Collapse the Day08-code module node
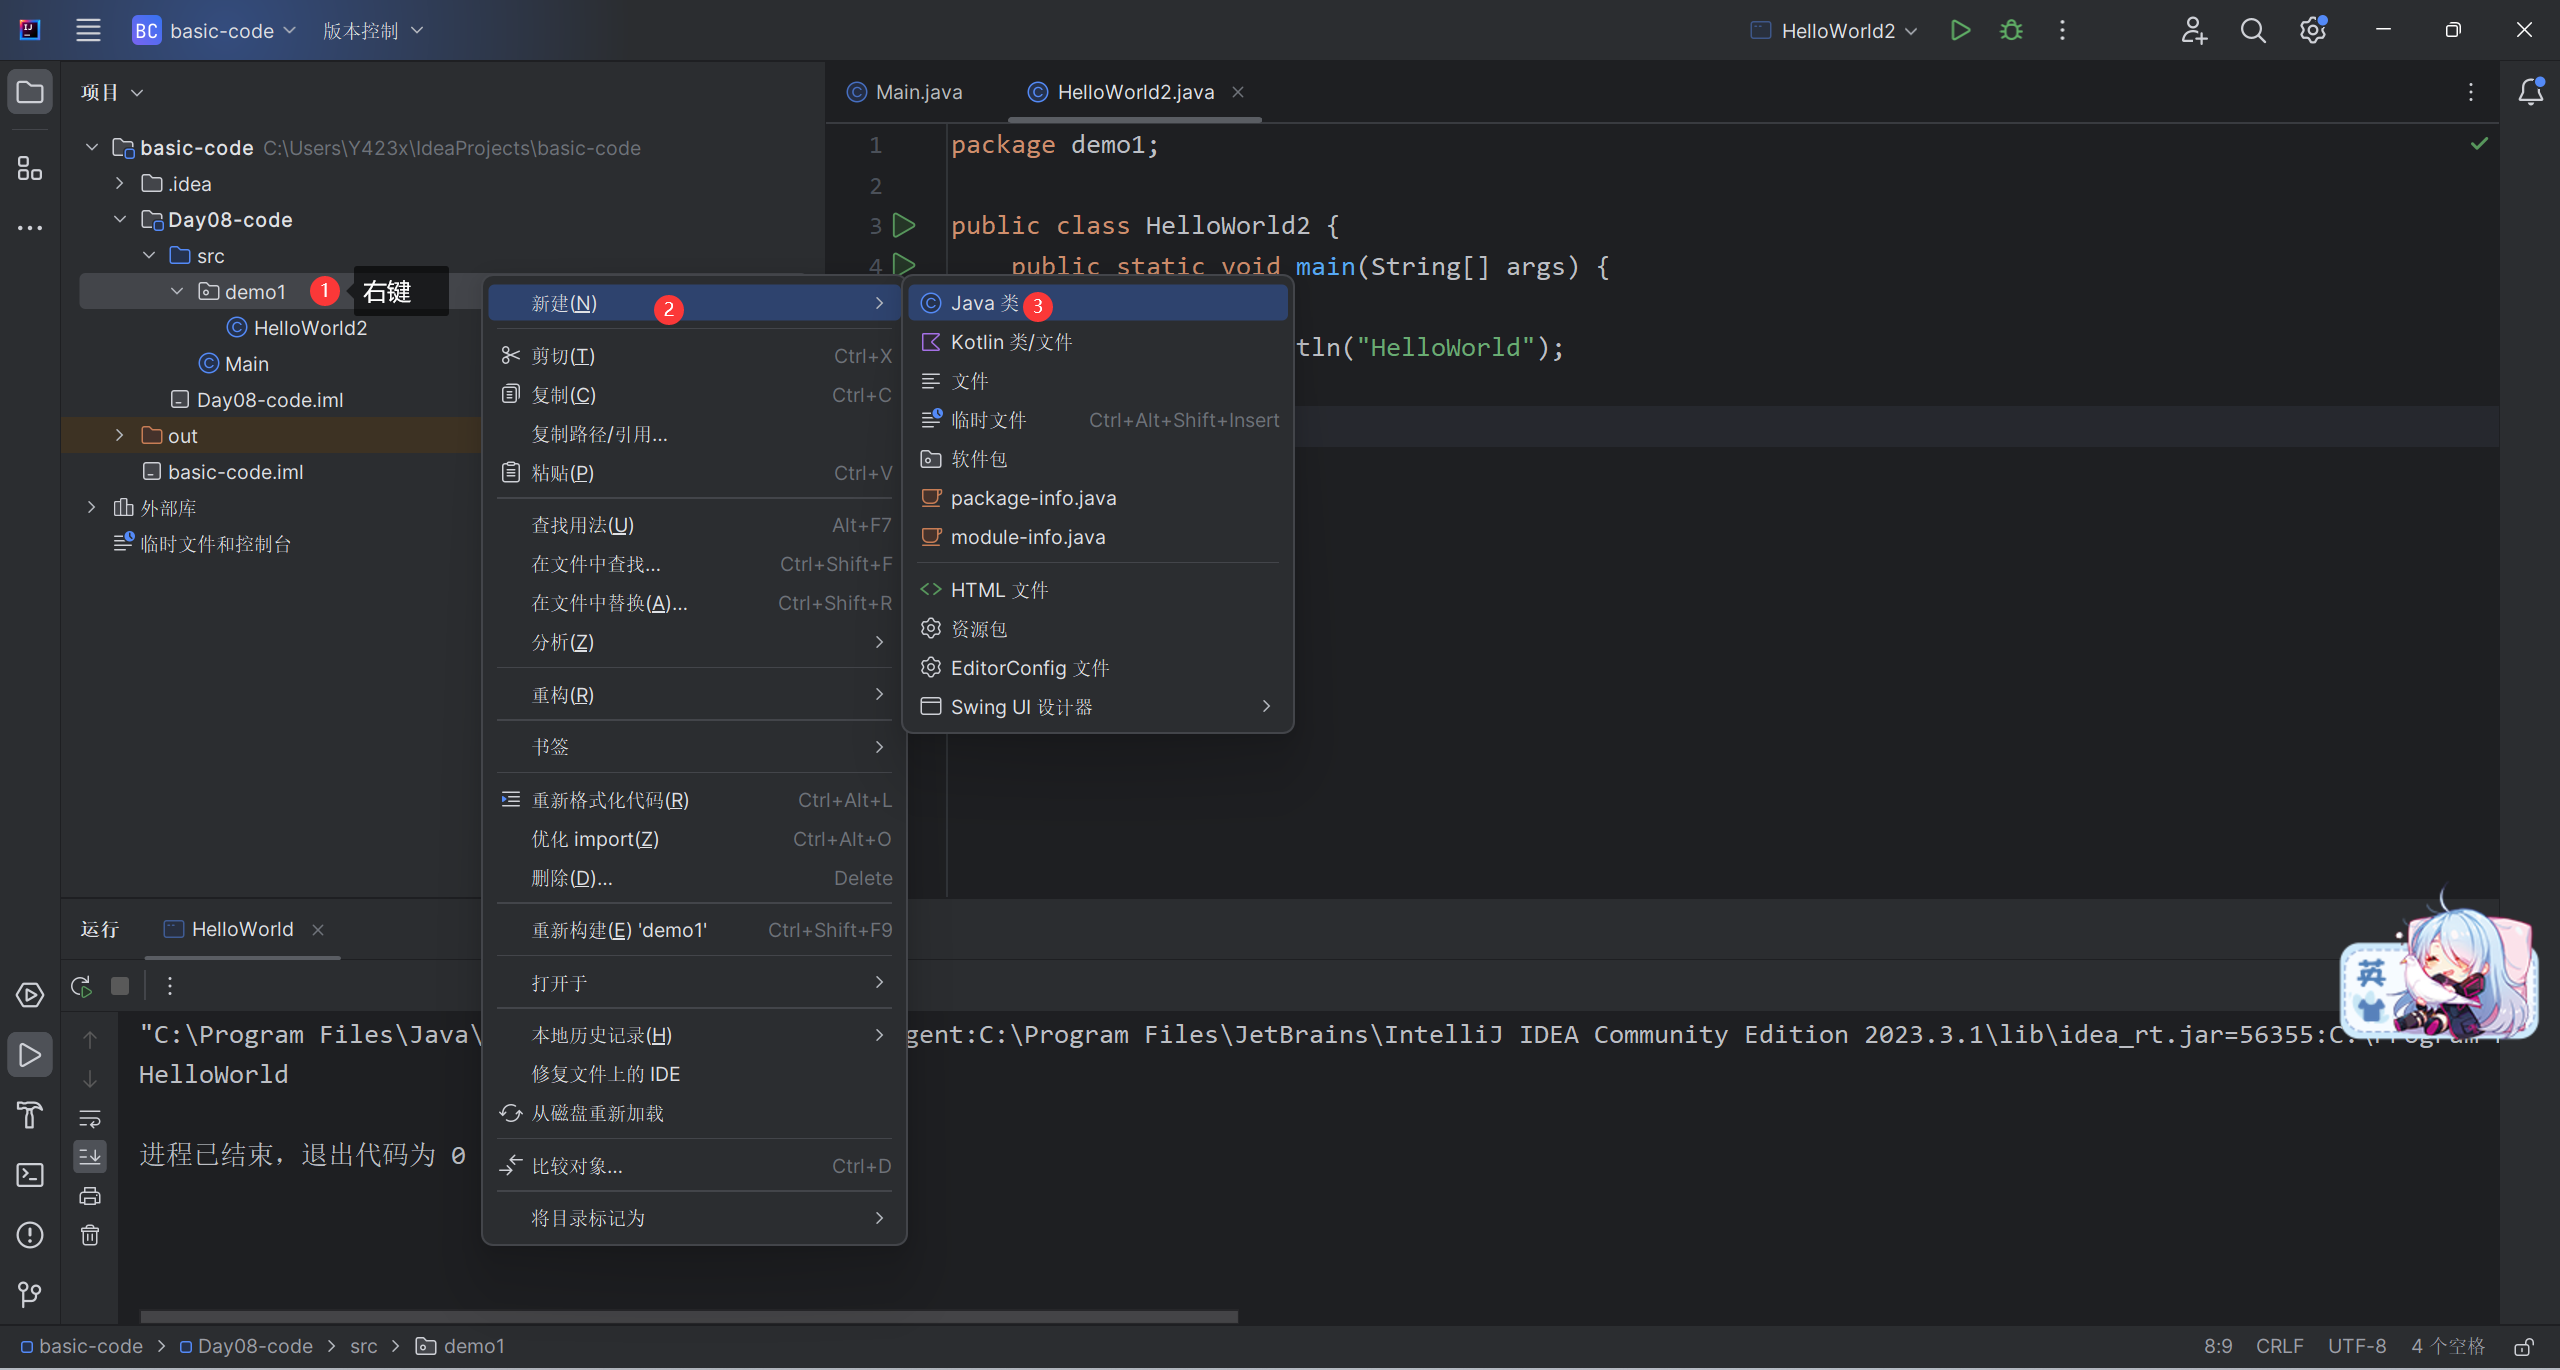The image size is (2560, 1370). tap(119, 220)
